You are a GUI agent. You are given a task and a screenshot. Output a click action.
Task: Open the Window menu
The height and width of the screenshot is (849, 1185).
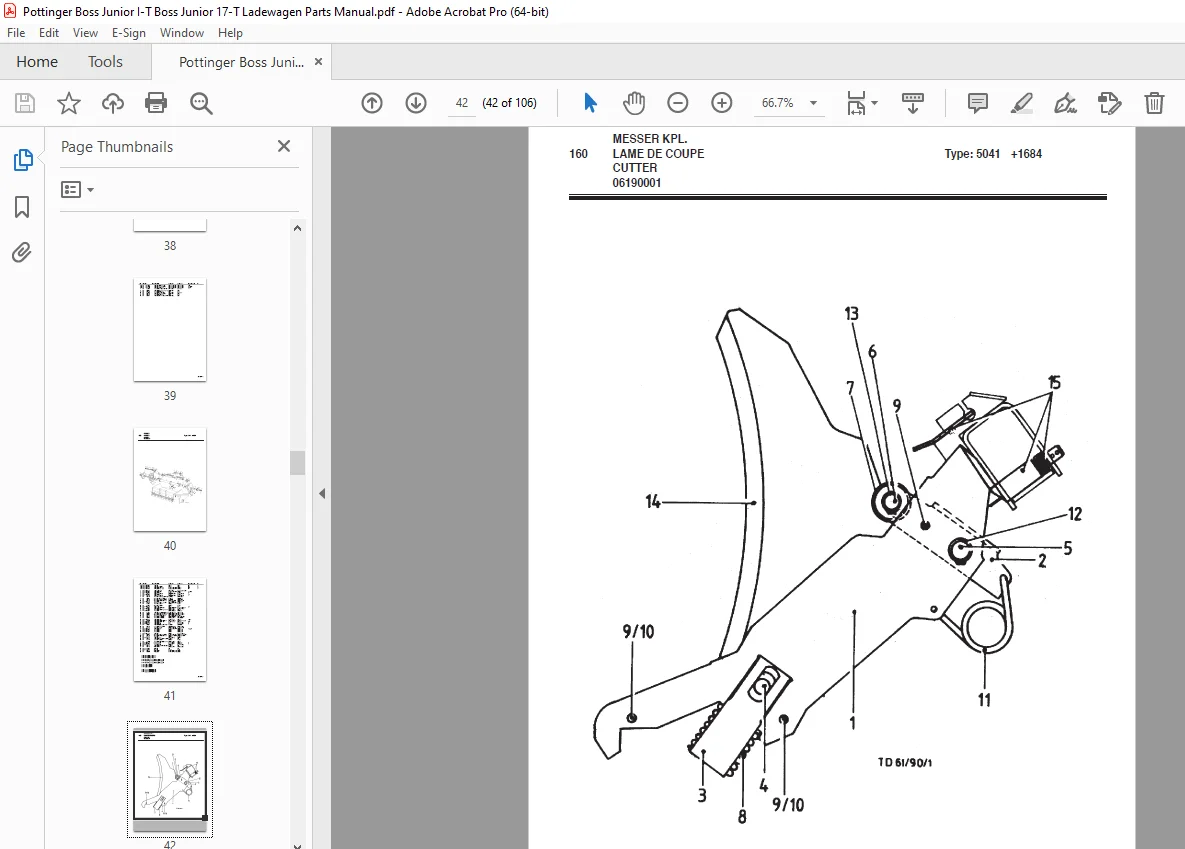pyautogui.click(x=181, y=33)
